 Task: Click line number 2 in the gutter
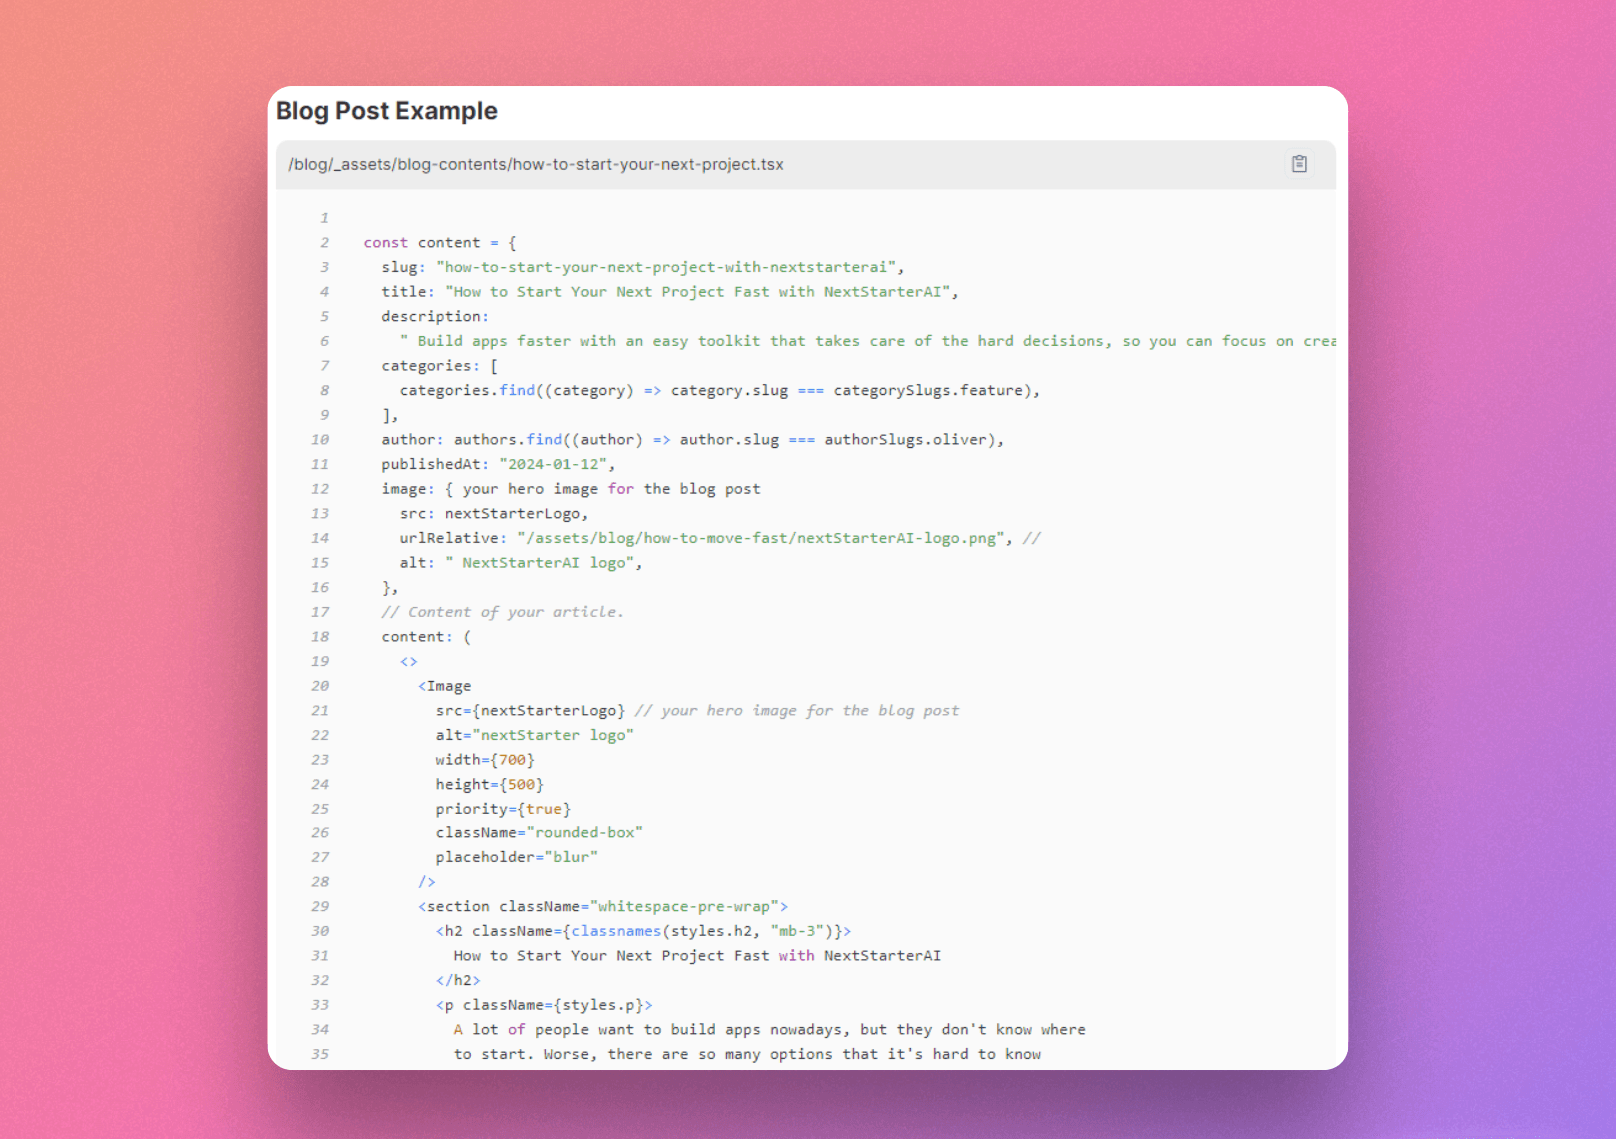[324, 242]
